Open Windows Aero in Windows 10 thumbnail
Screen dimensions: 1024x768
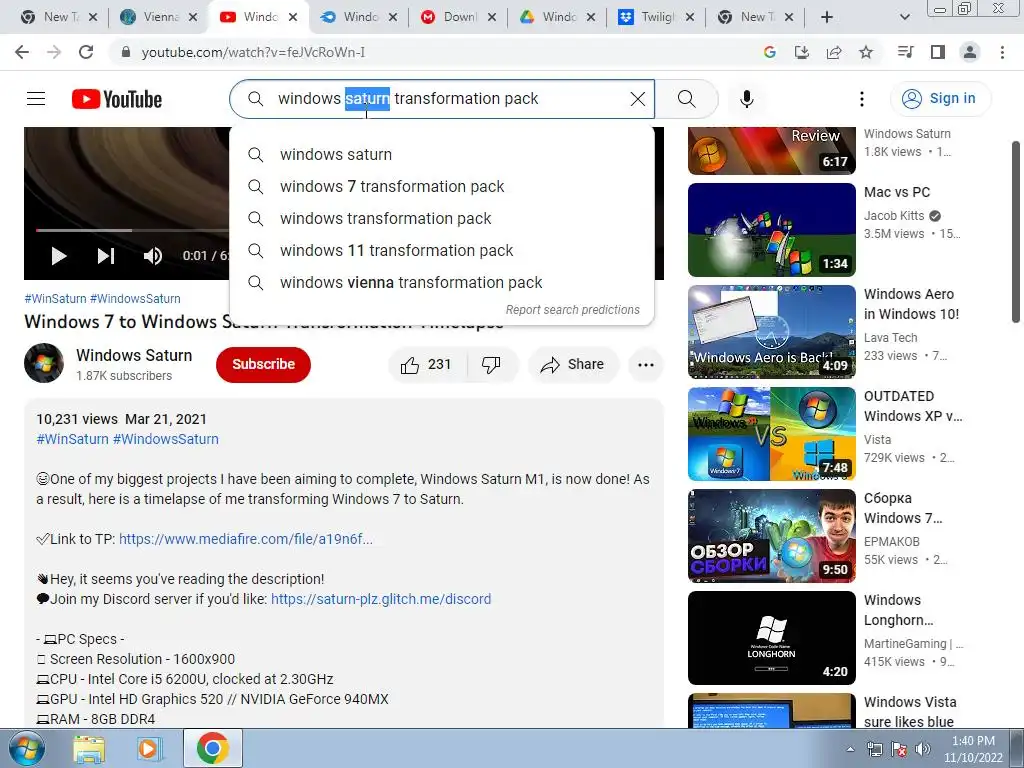(x=771, y=332)
